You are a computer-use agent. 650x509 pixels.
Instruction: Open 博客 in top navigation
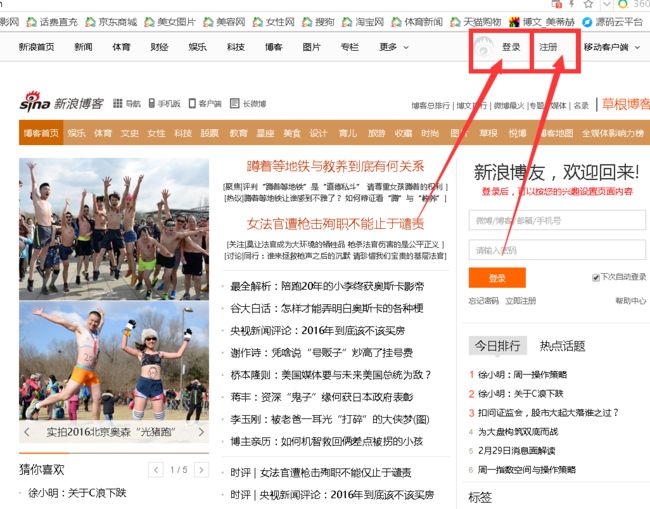(x=274, y=47)
